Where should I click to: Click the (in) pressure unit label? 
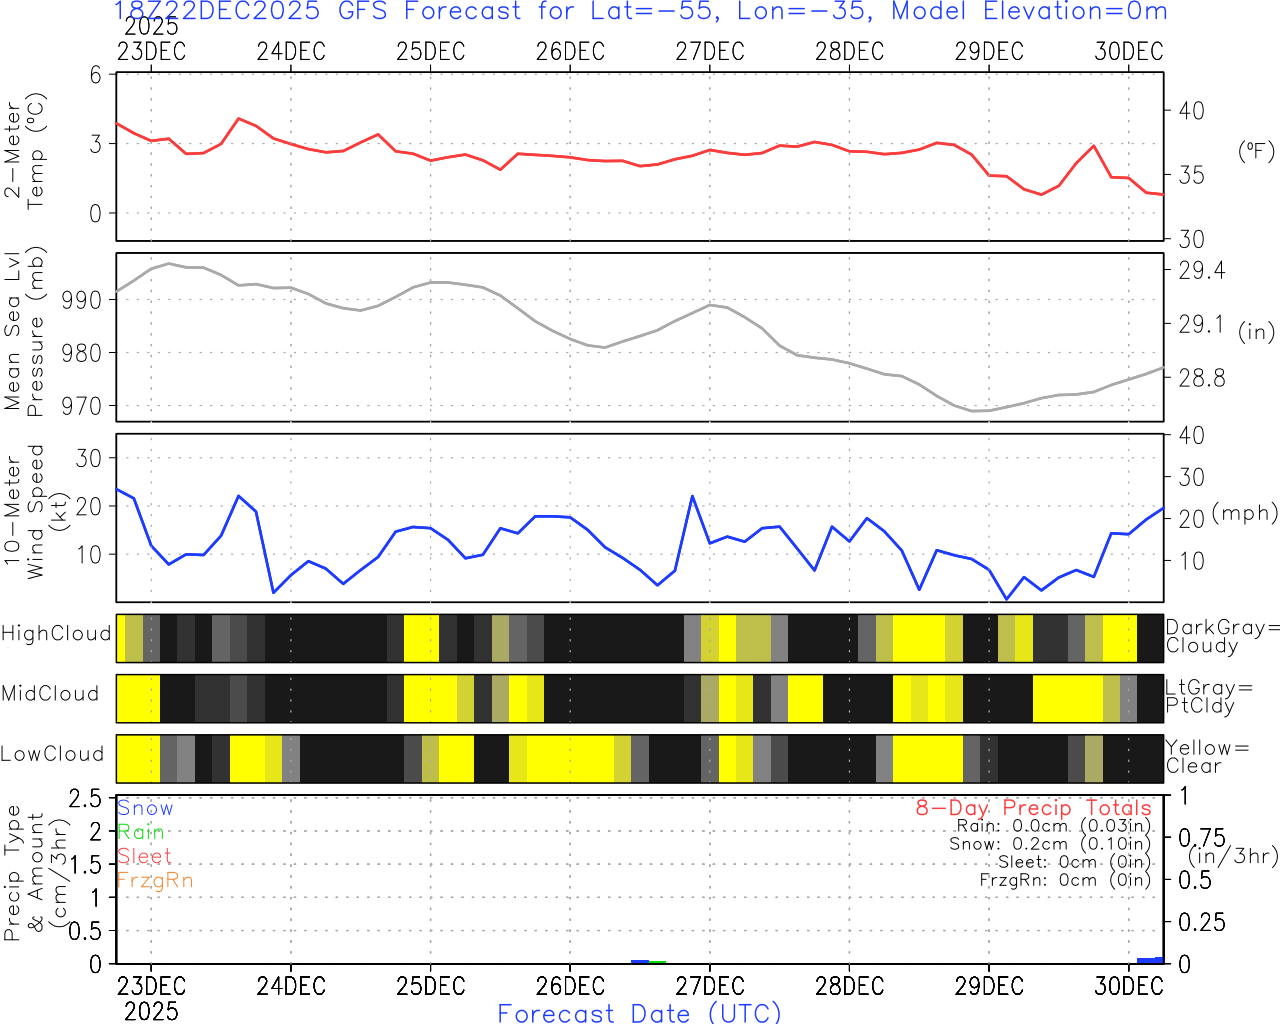pos(1257,331)
